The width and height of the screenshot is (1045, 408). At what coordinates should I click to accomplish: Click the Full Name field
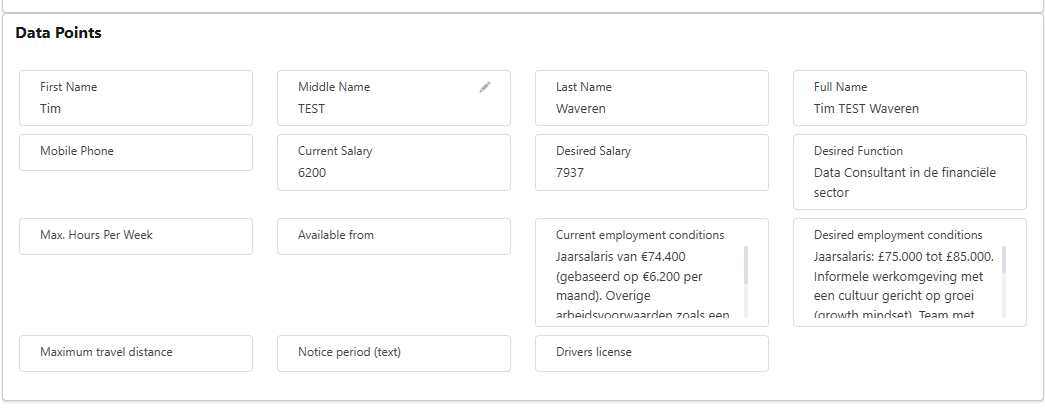click(909, 98)
